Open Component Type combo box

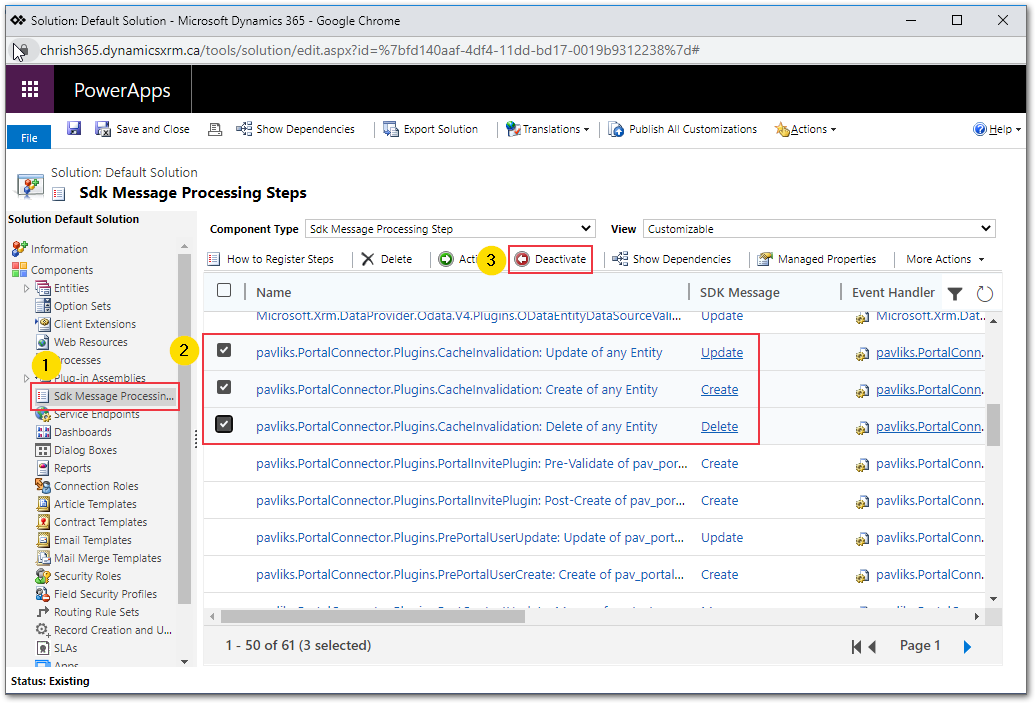pos(450,229)
